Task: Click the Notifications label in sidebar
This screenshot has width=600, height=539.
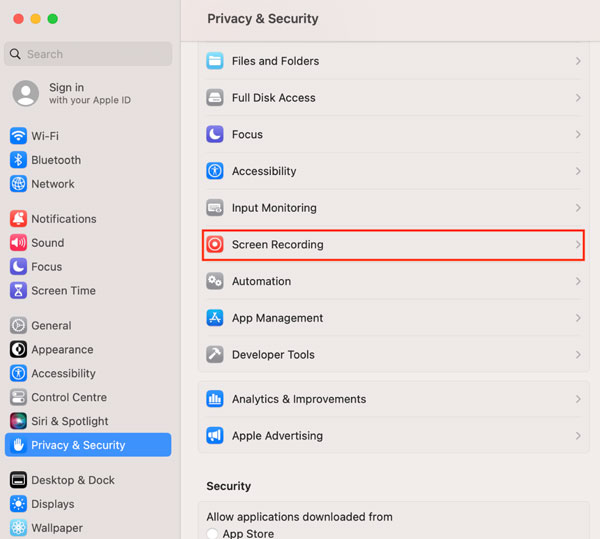Action: (x=64, y=219)
